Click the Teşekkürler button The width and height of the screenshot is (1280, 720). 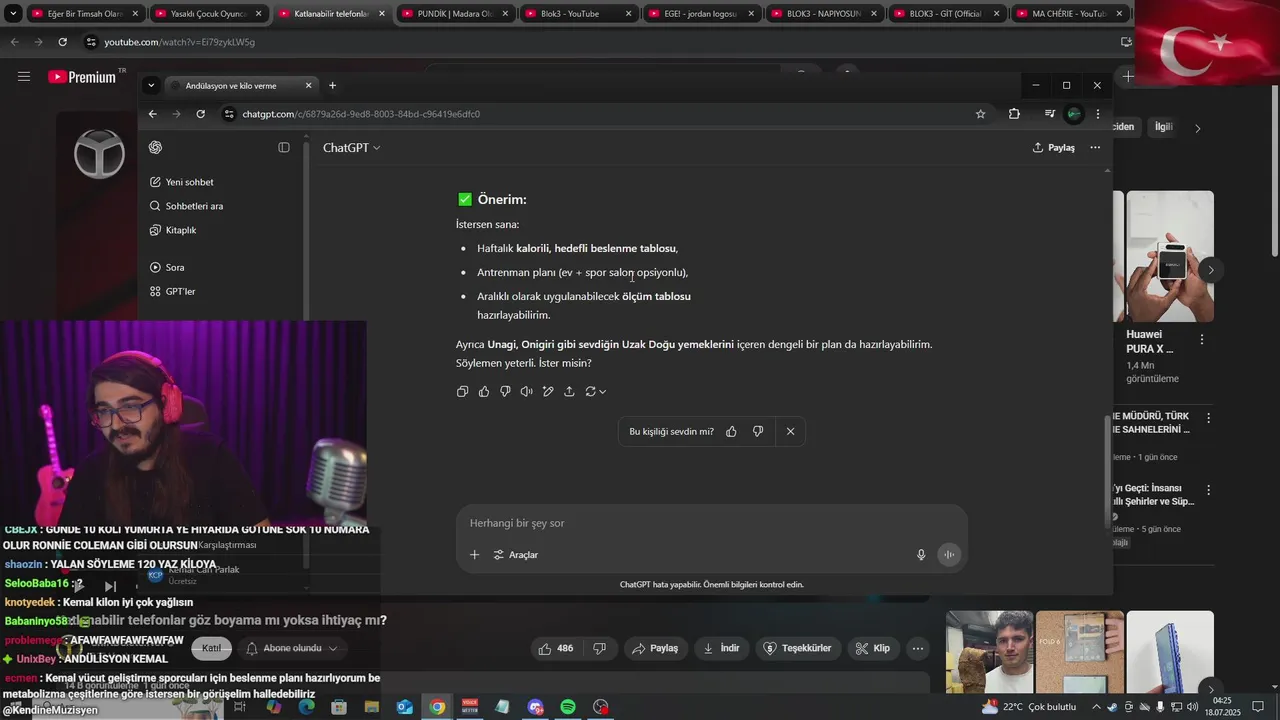(797, 648)
